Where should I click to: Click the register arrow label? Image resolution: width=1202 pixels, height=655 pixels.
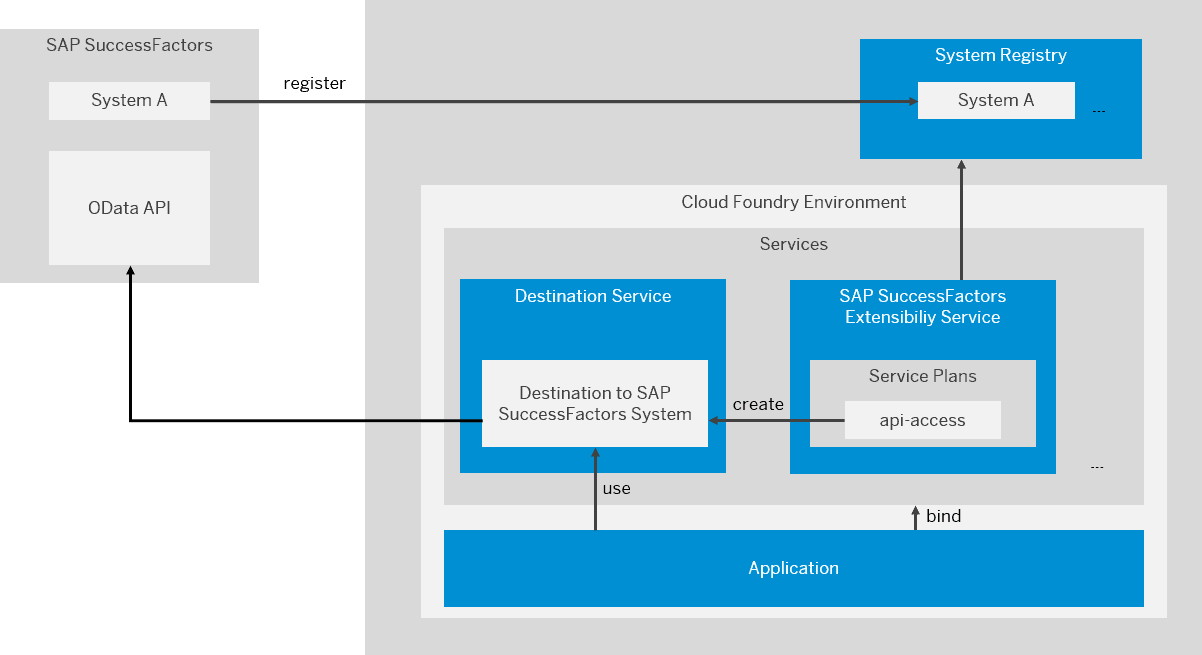tap(314, 84)
